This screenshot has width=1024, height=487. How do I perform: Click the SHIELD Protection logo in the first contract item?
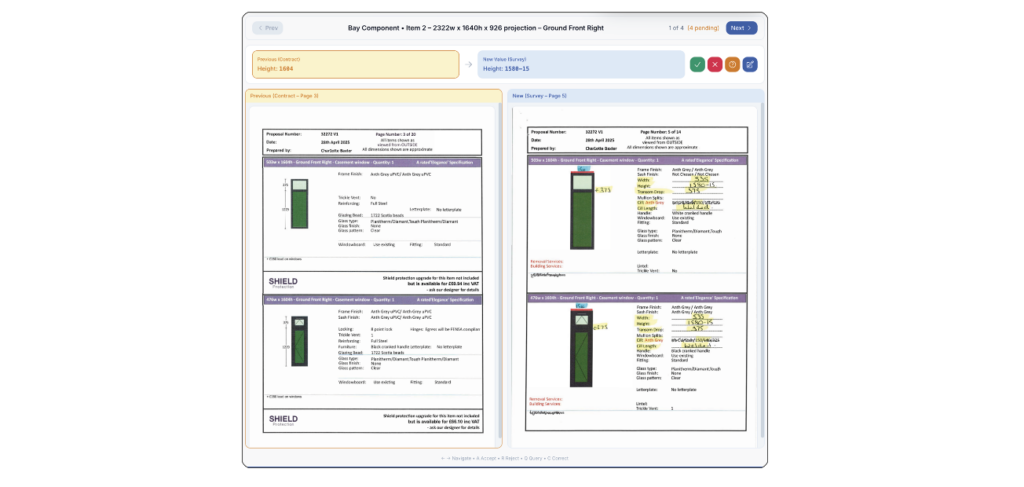pyautogui.click(x=283, y=283)
